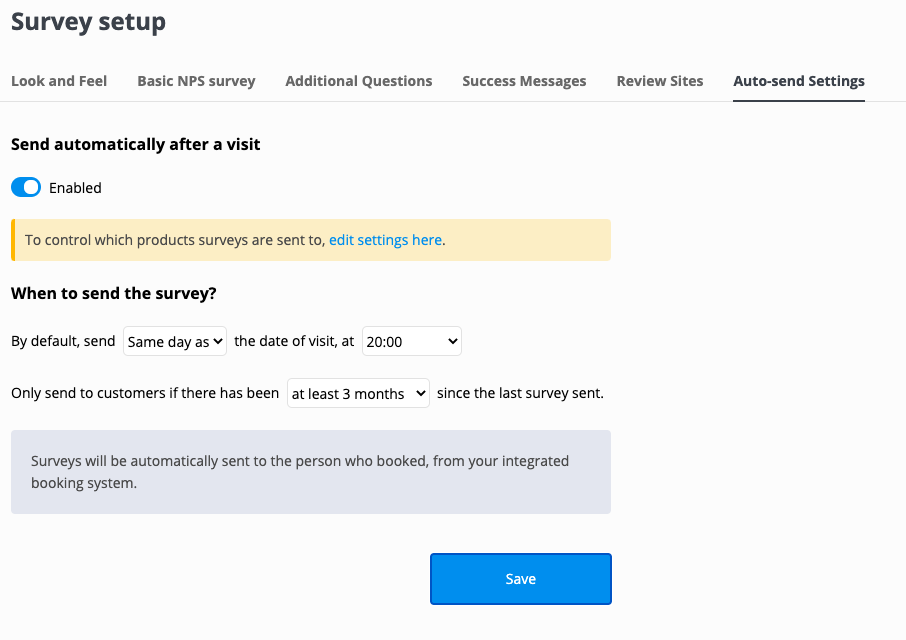Viewport: 906px width, 640px height.
Task: Disable the send automatically toggle switch
Action: pos(26,187)
